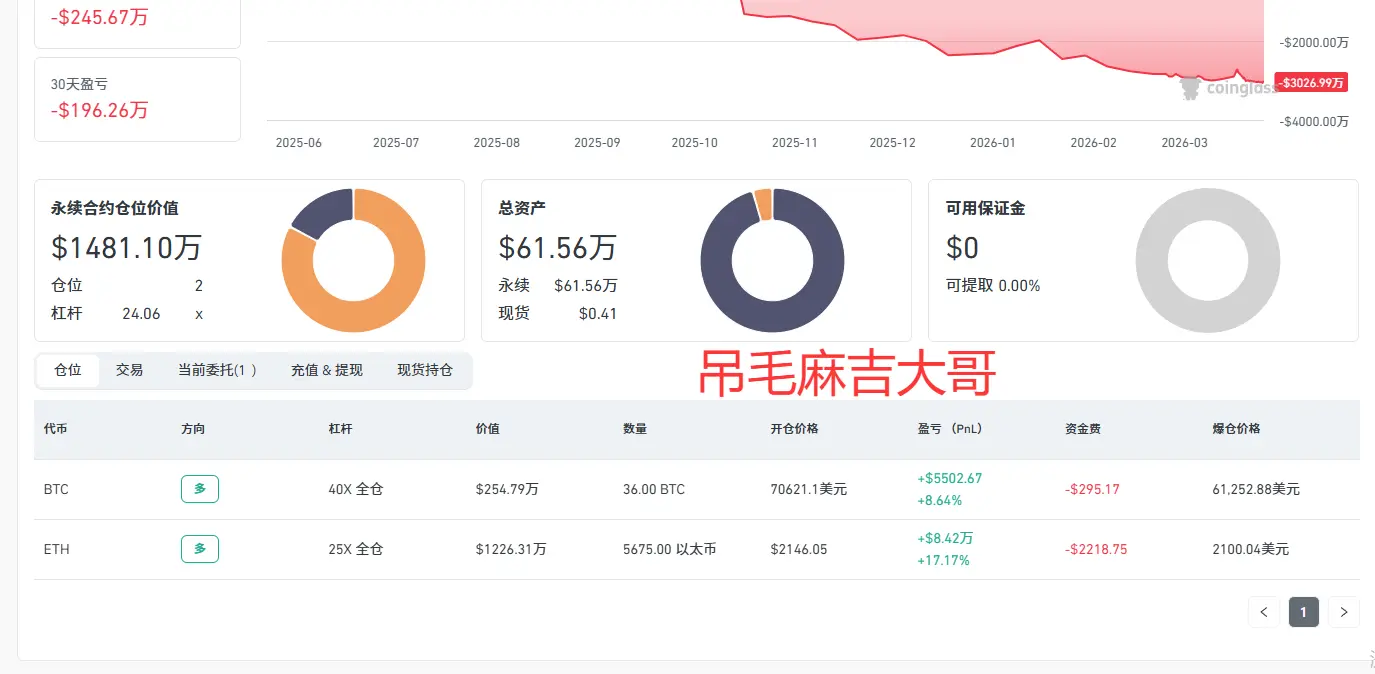Viewport: 1375px width, 674px height.
Task: Click the -$2218.75 funding fee
Action: click(x=1096, y=550)
